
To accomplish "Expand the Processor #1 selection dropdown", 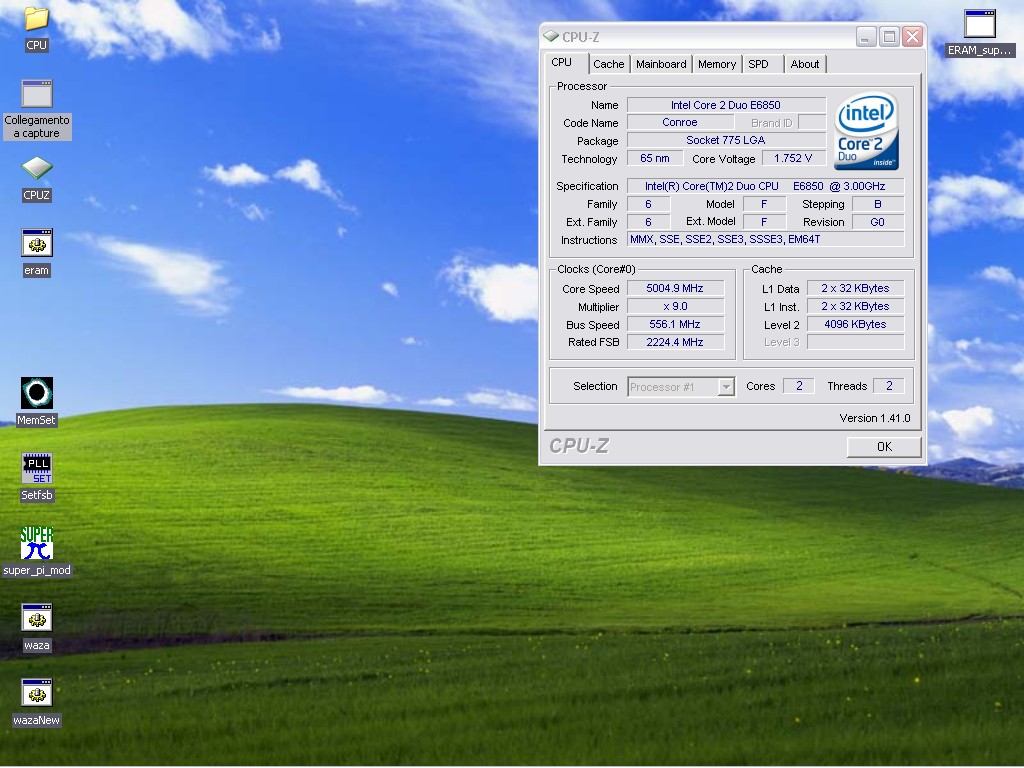I will tap(726, 387).
